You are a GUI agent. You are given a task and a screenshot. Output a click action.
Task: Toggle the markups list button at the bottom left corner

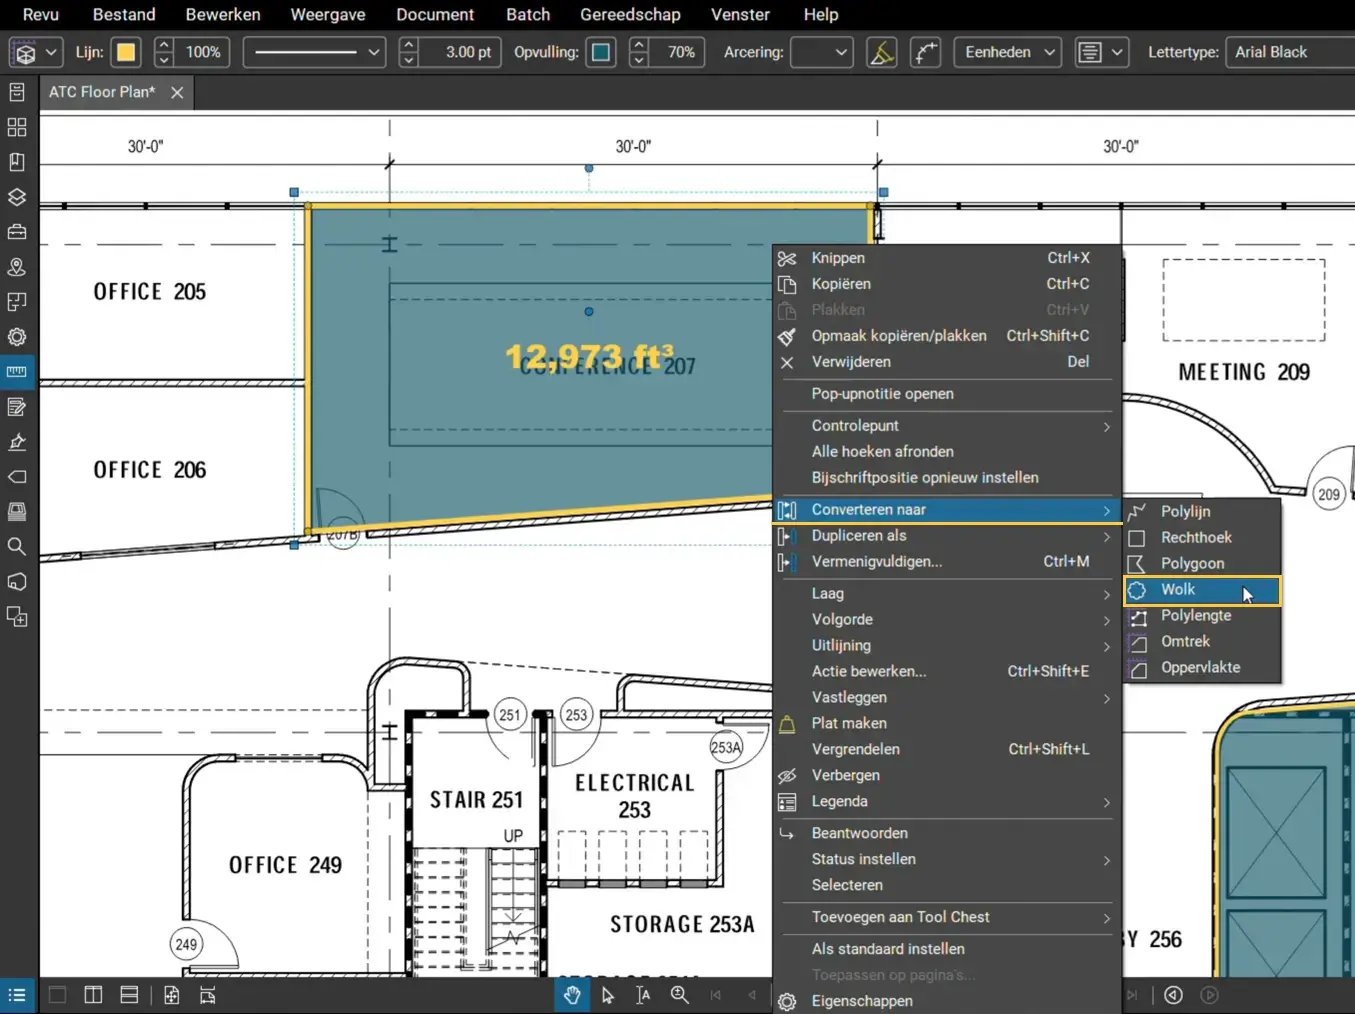click(x=17, y=995)
